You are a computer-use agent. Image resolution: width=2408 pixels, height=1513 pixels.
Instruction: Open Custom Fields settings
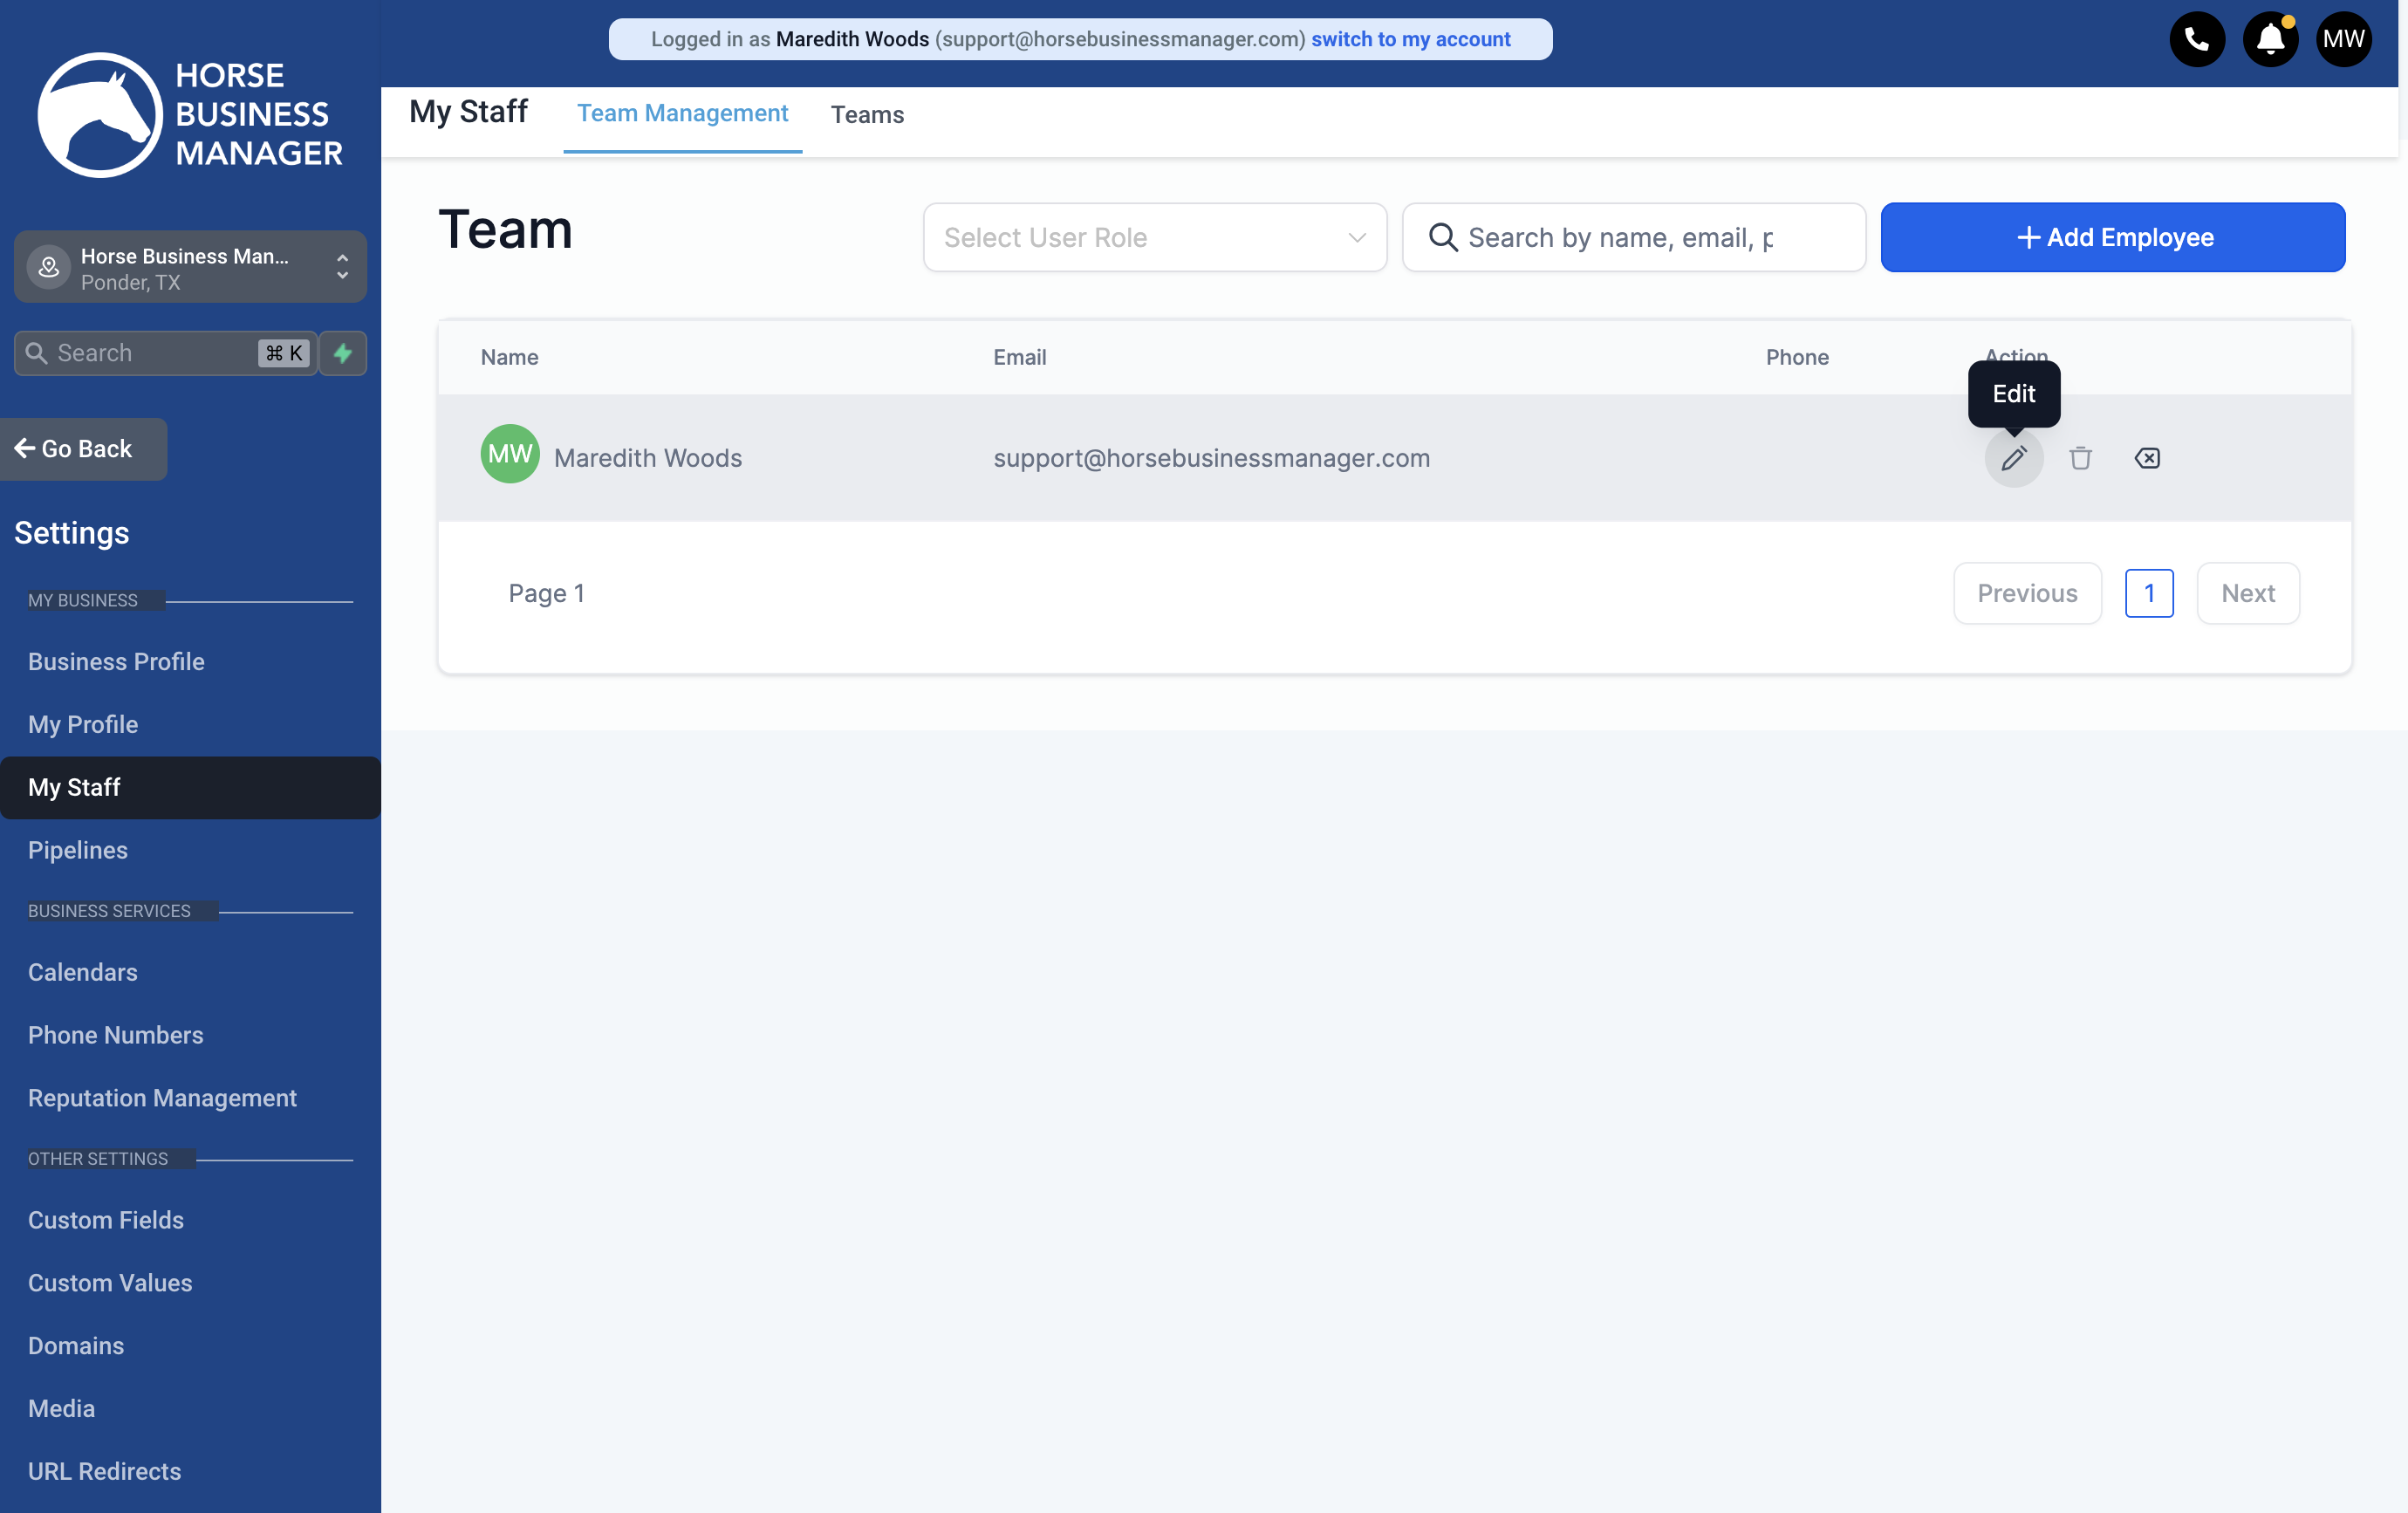click(106, 1220)
